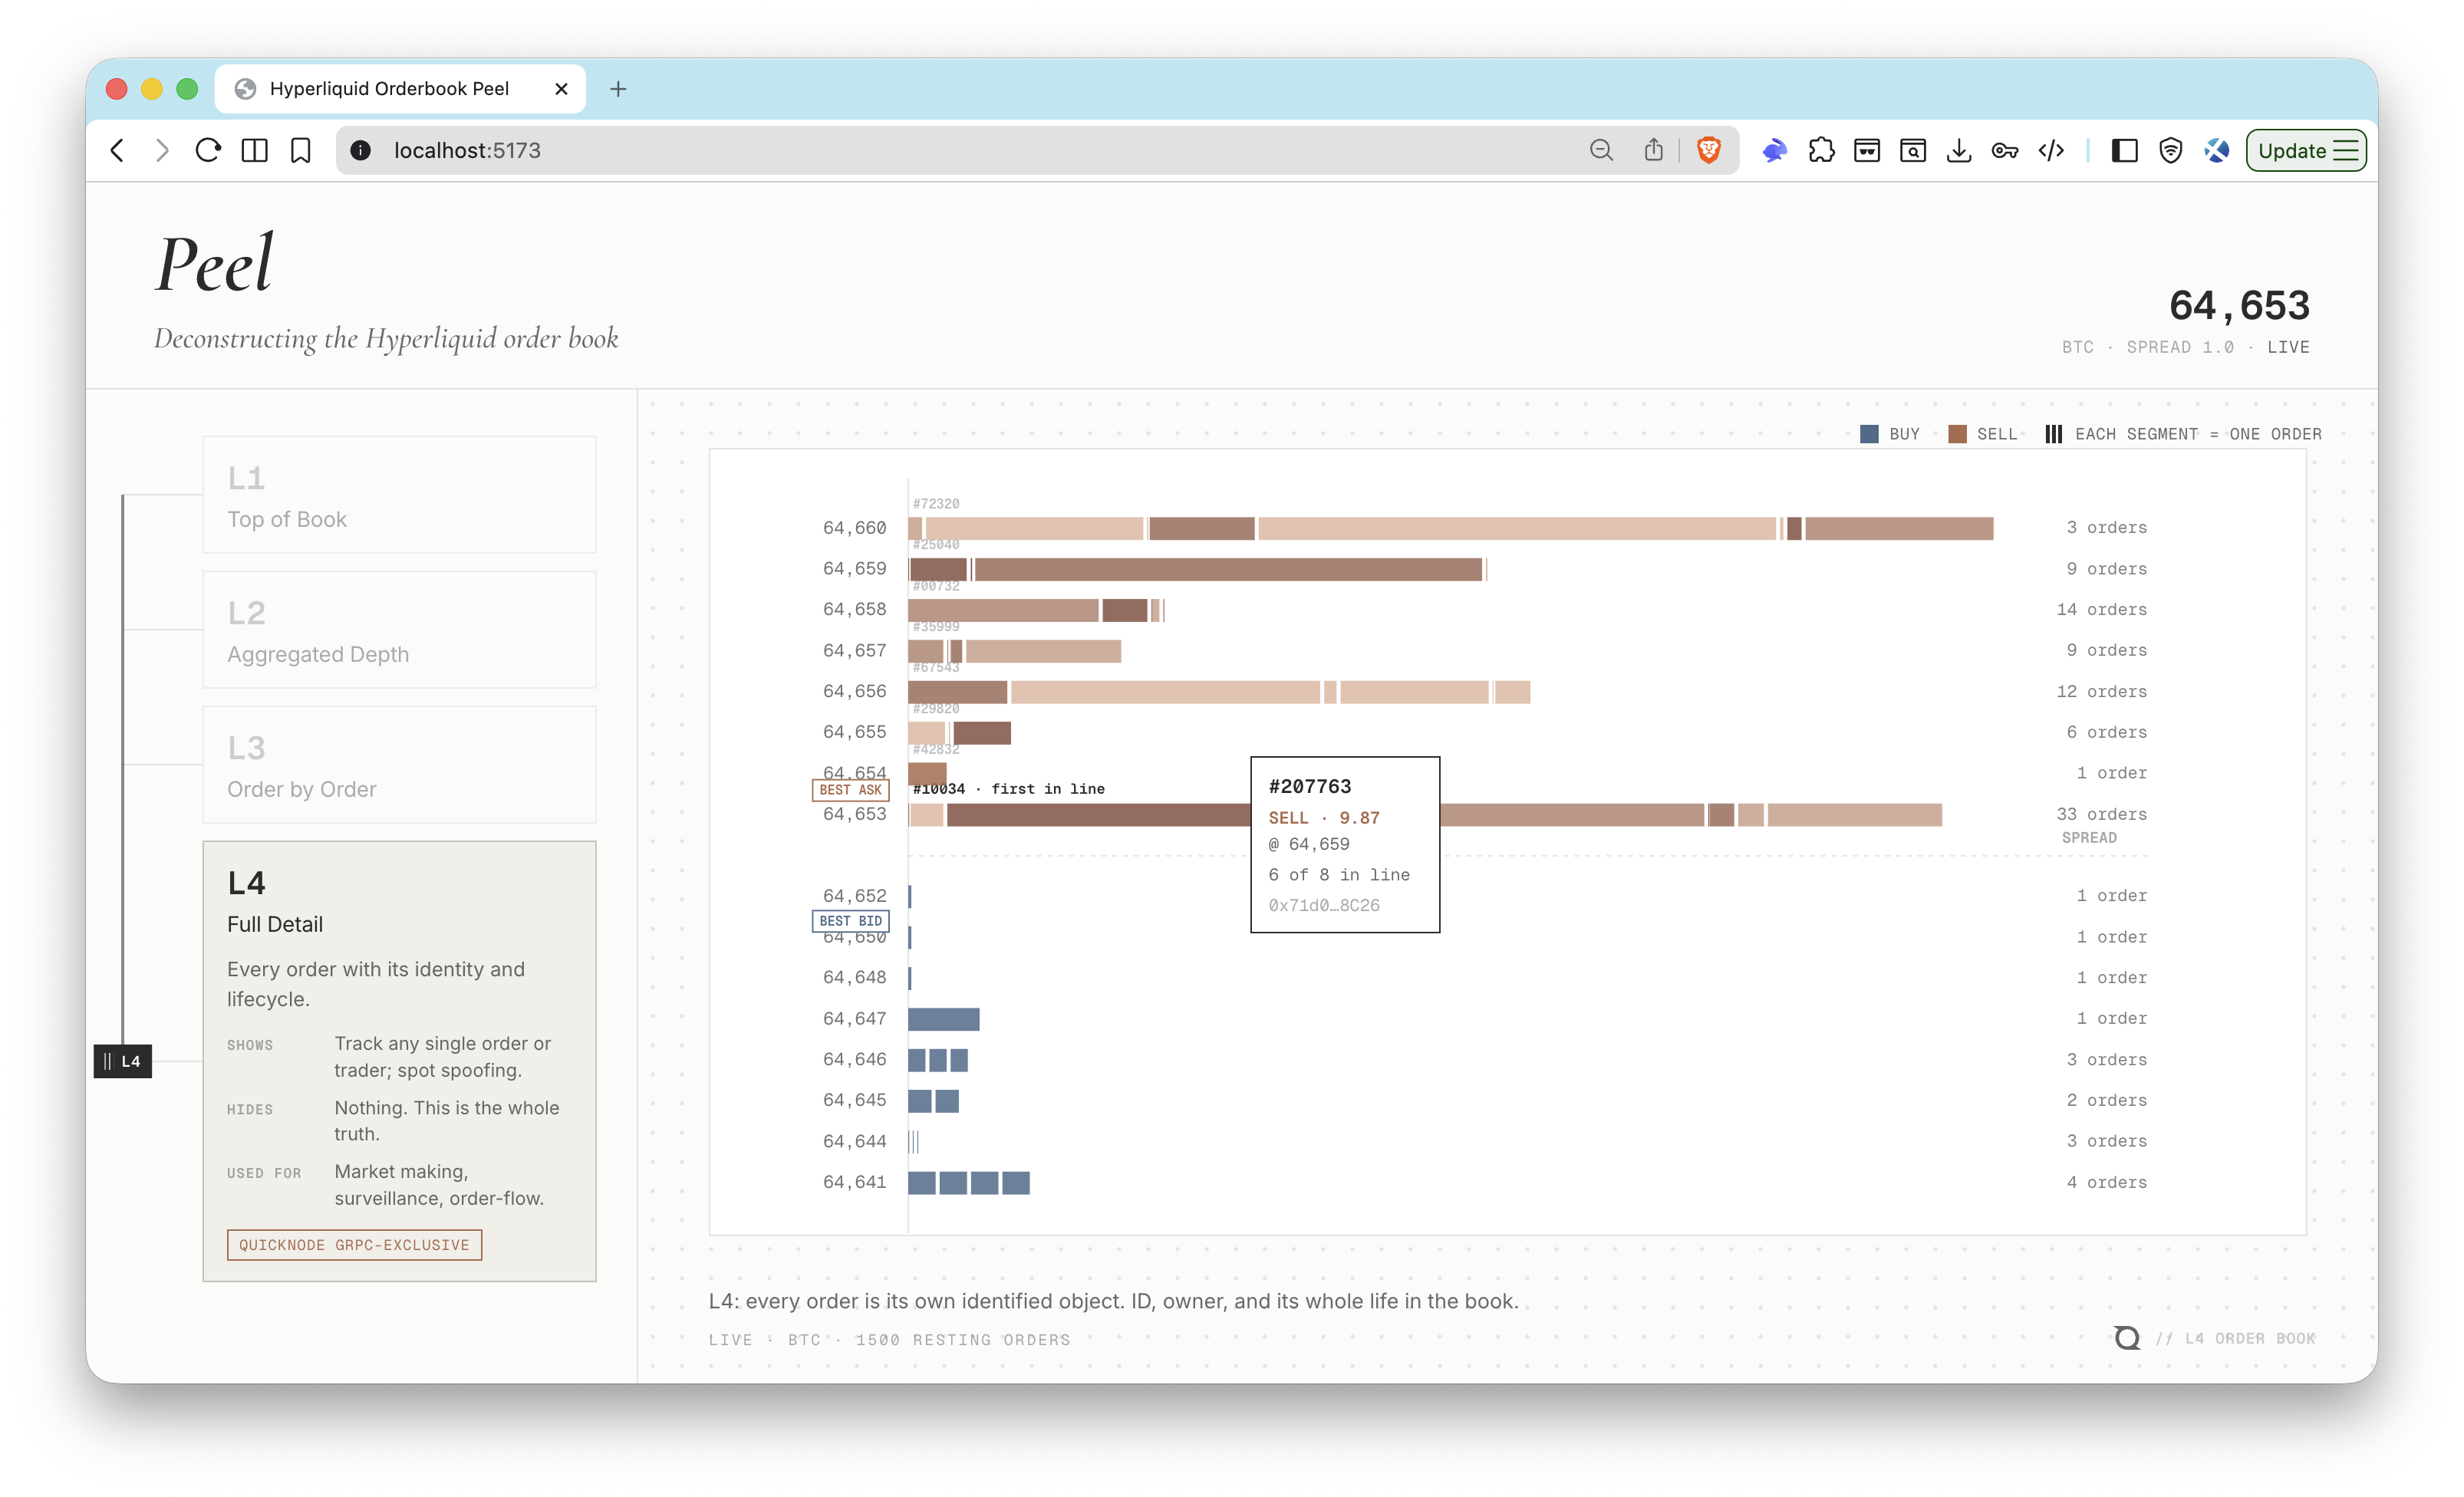Select the L3 Order by Order card
This screenshot has height=1497, width=2464.
399,764
